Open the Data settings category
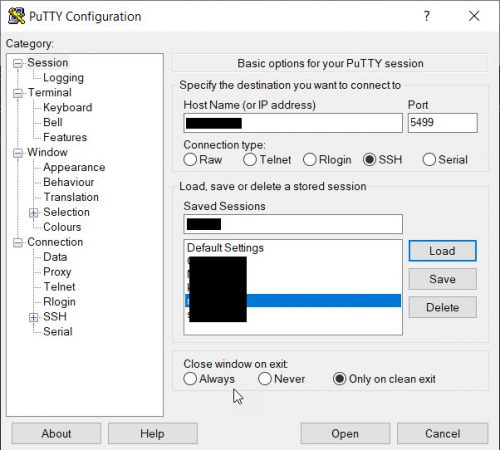The height and width of the screenshot is (450, 500). coord(55,257)
